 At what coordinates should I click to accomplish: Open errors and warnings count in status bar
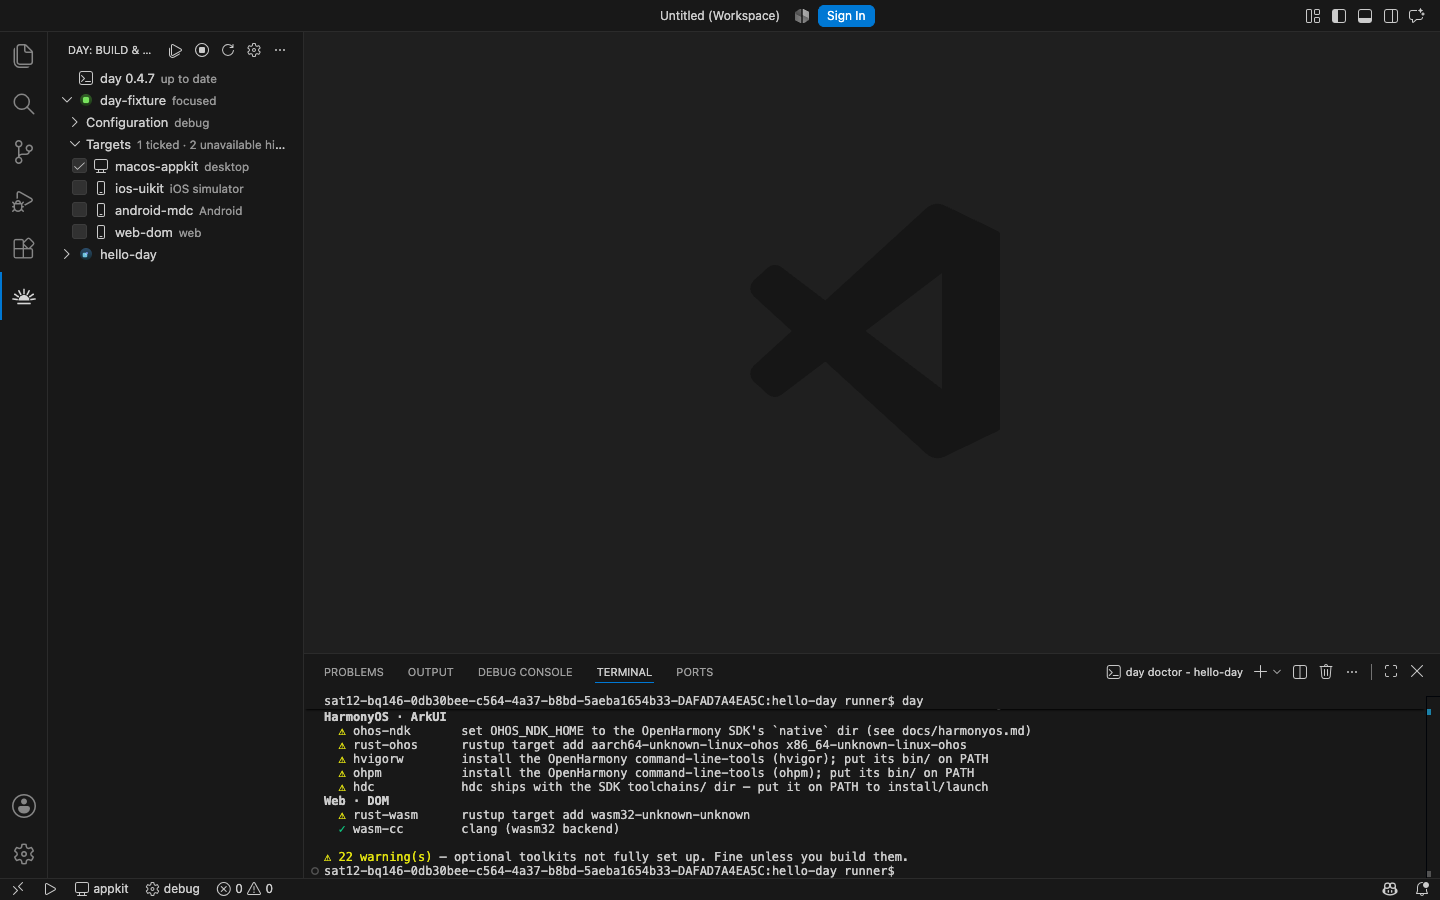pos(245,889)
